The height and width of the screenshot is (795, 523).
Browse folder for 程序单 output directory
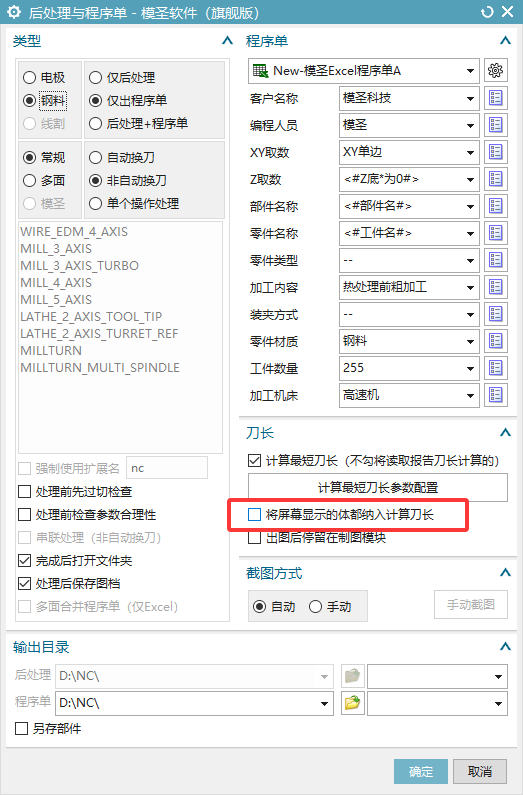pos(352,703)
